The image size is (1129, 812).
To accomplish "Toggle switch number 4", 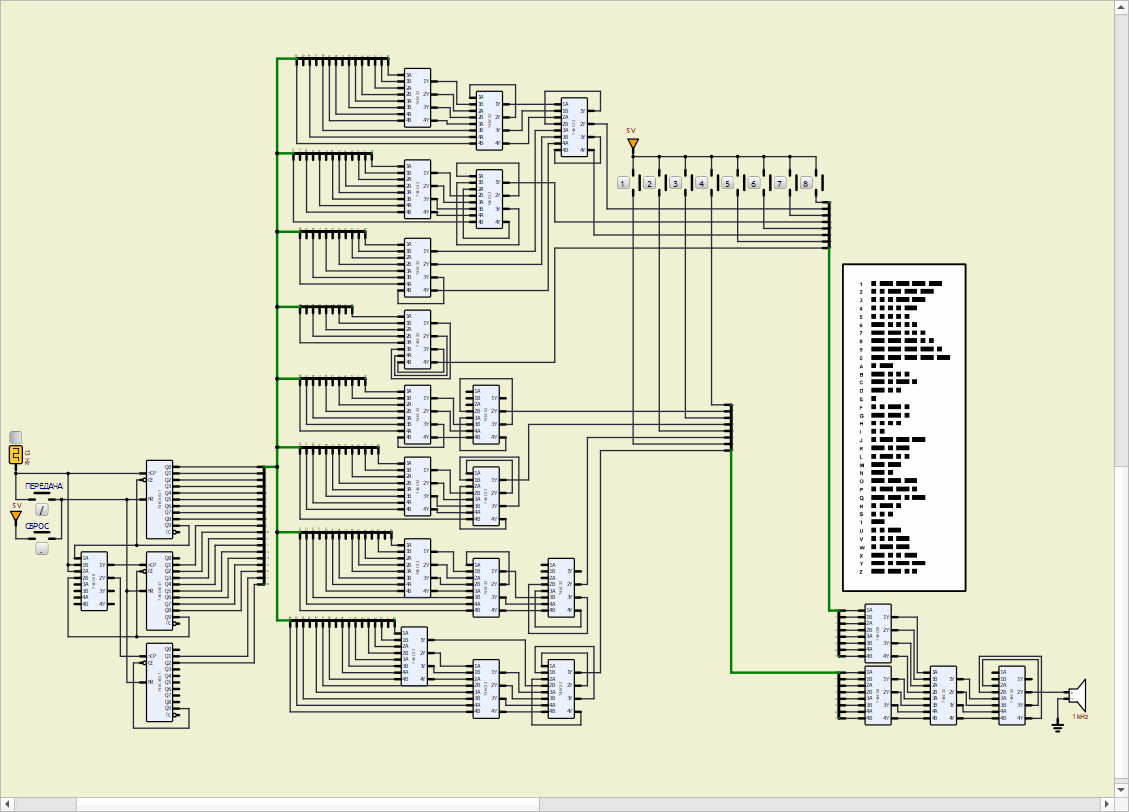I will click(701, 183).
